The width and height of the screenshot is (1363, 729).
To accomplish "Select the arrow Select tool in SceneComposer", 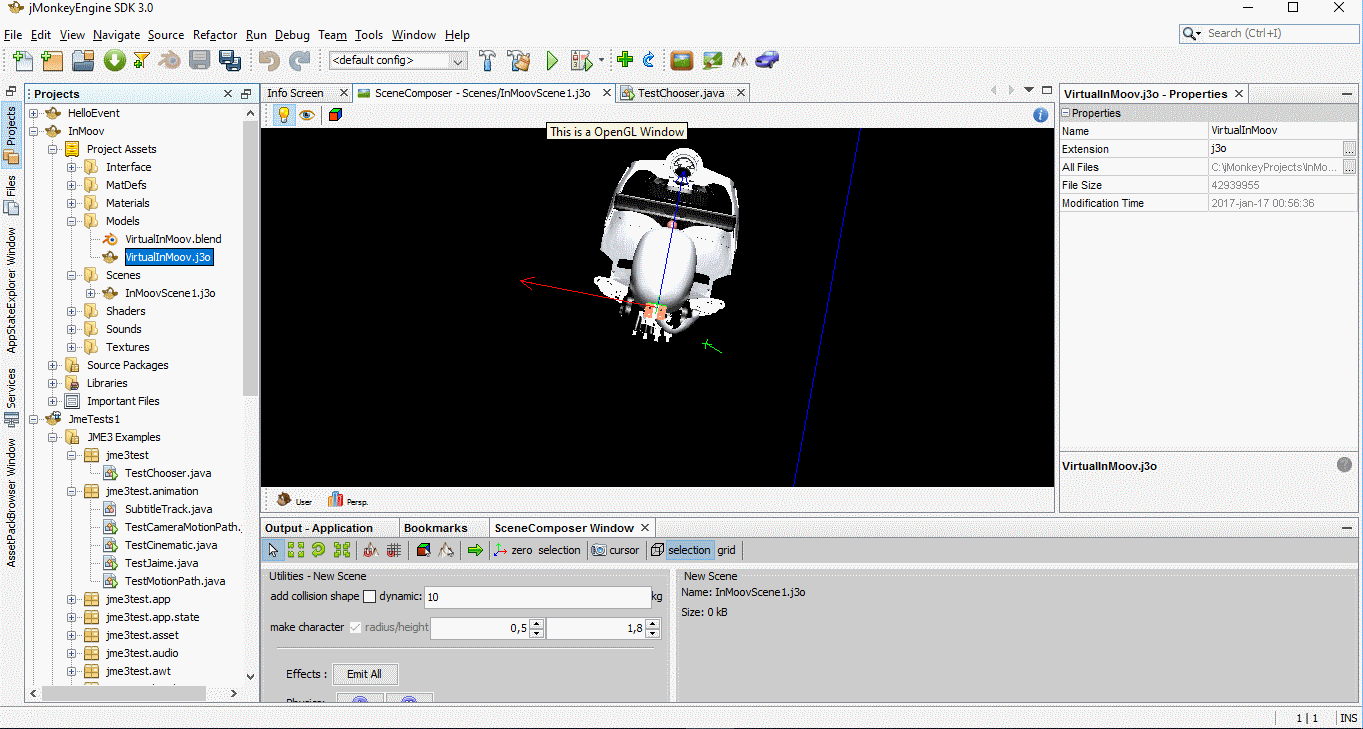I will [x=273, y=550].
